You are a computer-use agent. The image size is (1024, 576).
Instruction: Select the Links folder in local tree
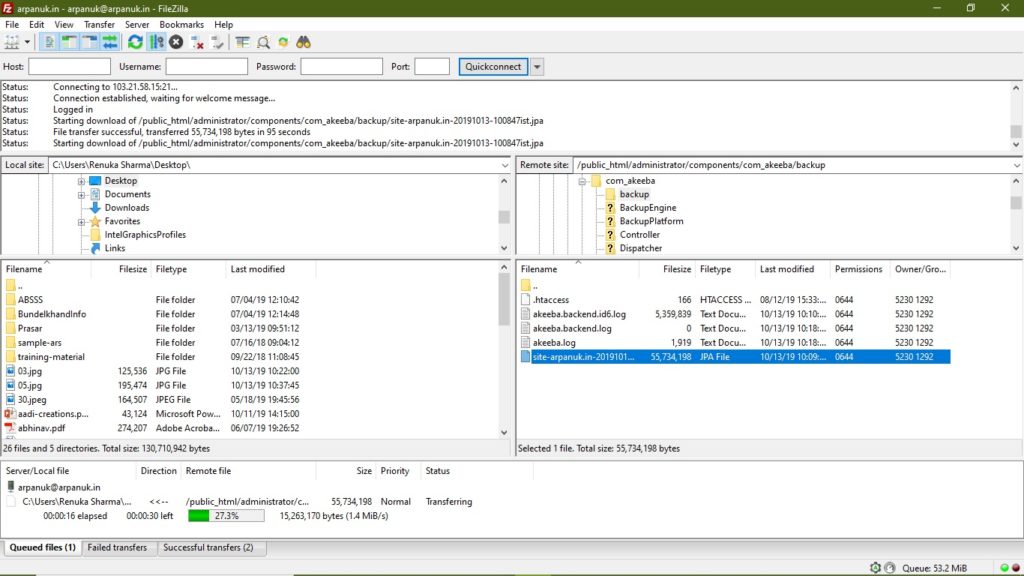click(x=114, y=248)
